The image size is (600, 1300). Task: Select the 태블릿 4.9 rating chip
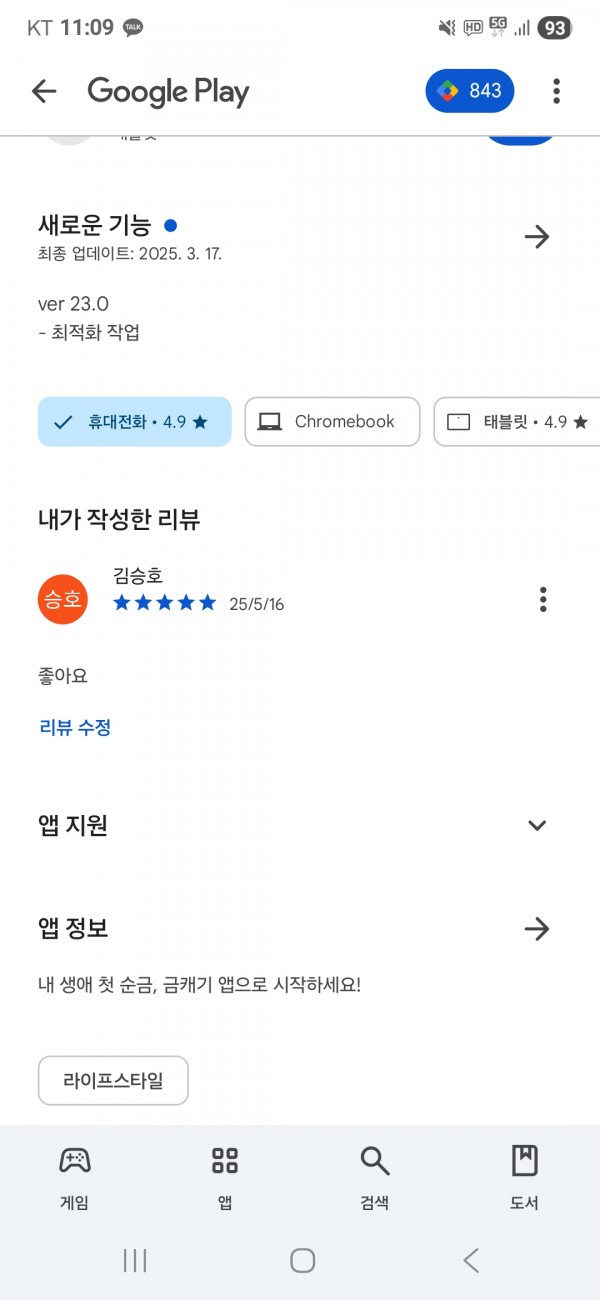(x=516, y=422)
